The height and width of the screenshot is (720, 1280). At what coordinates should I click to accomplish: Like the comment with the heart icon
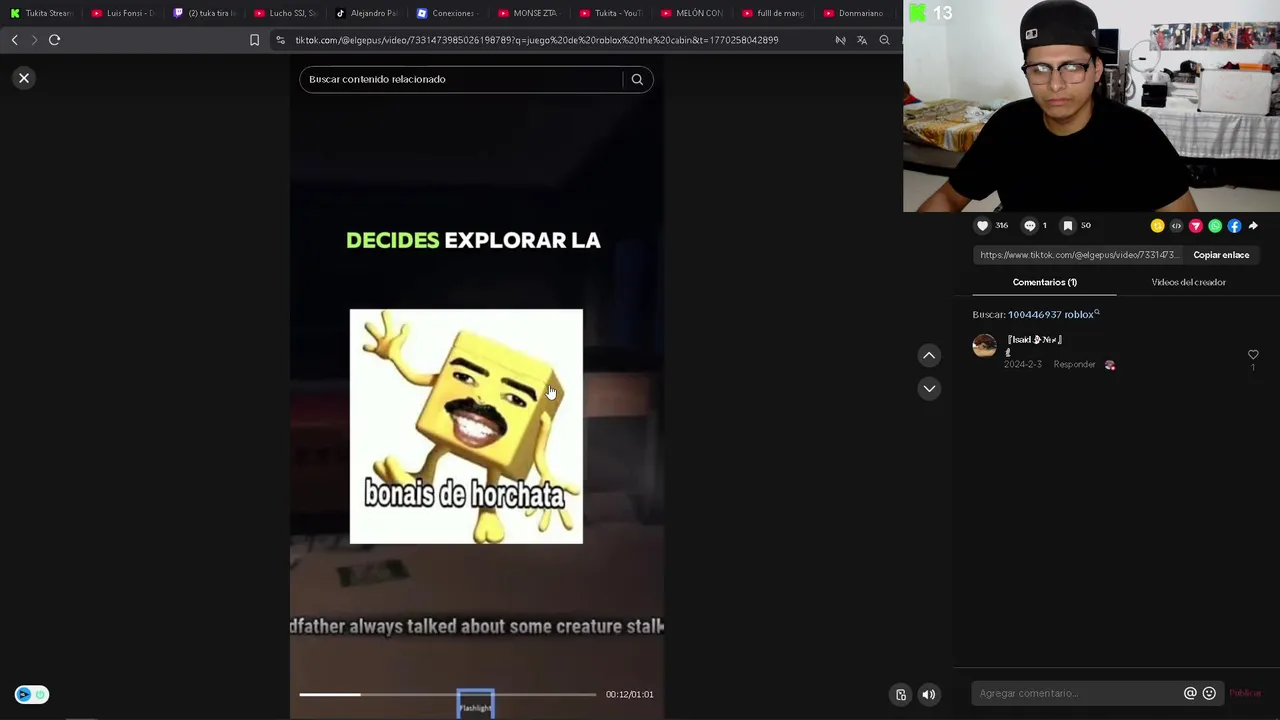[1253, 355]
